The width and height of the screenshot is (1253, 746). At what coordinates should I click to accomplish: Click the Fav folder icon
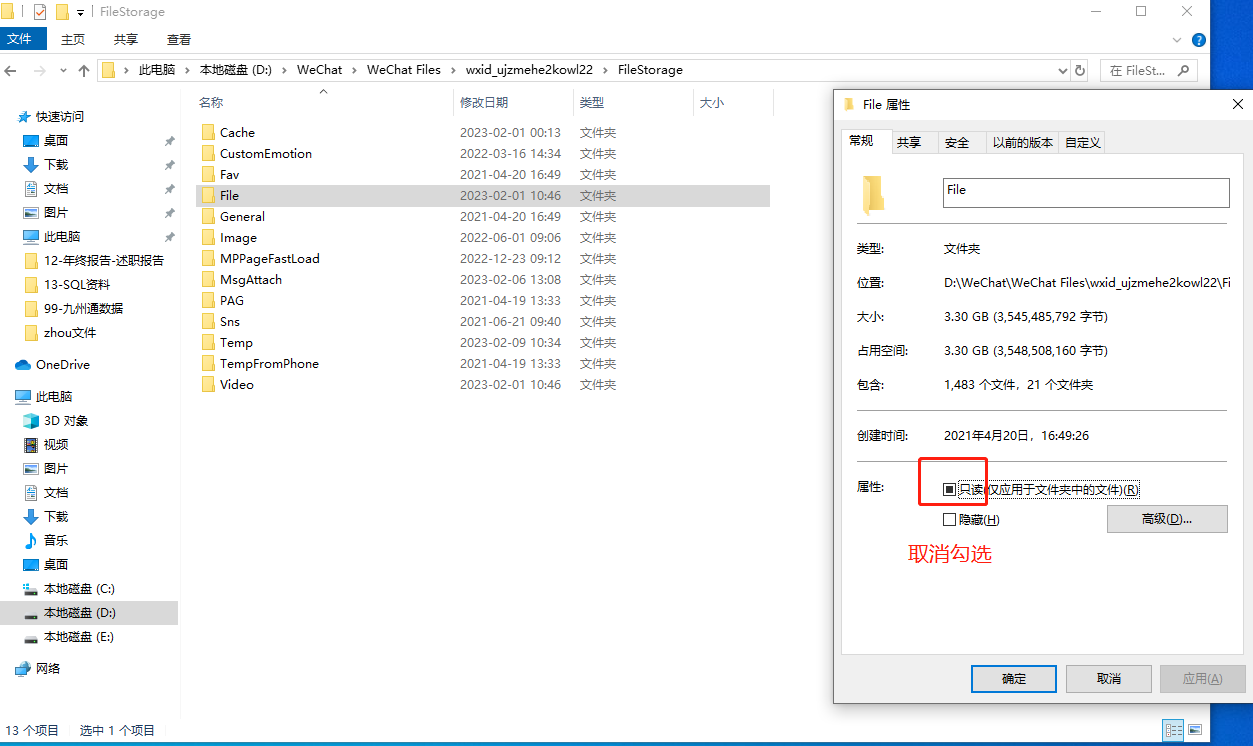(x=208, y=174)
